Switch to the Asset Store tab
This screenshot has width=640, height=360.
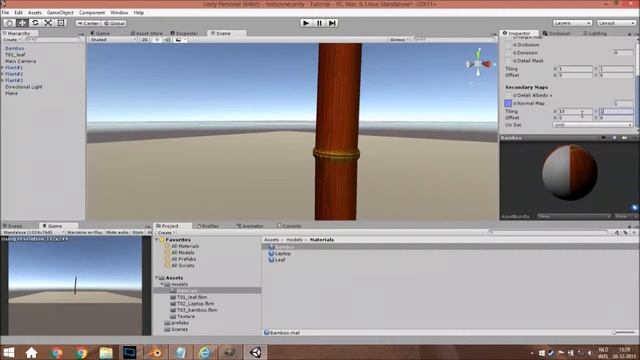(146, 33)
